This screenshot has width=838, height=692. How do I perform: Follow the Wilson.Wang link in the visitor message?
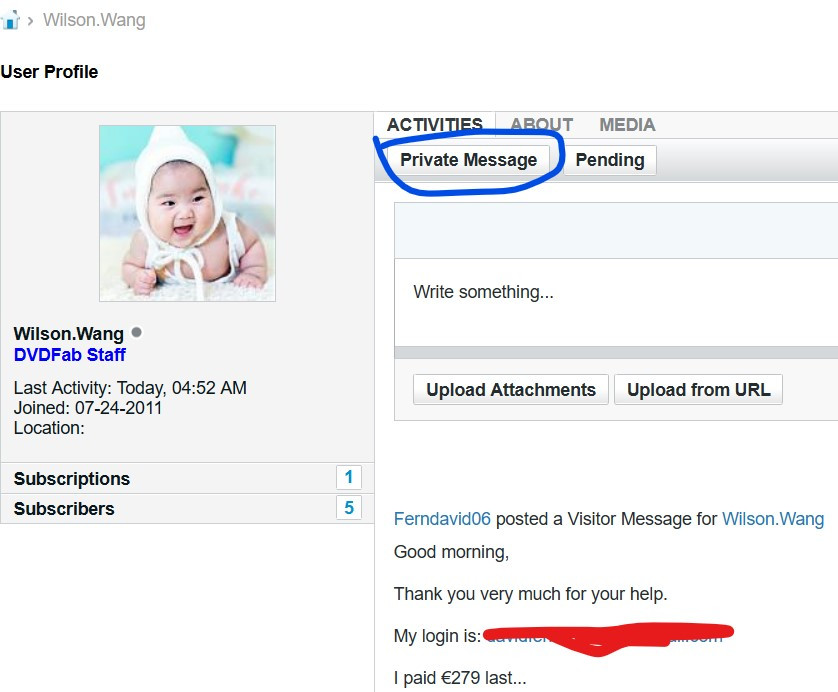point(772,519)
